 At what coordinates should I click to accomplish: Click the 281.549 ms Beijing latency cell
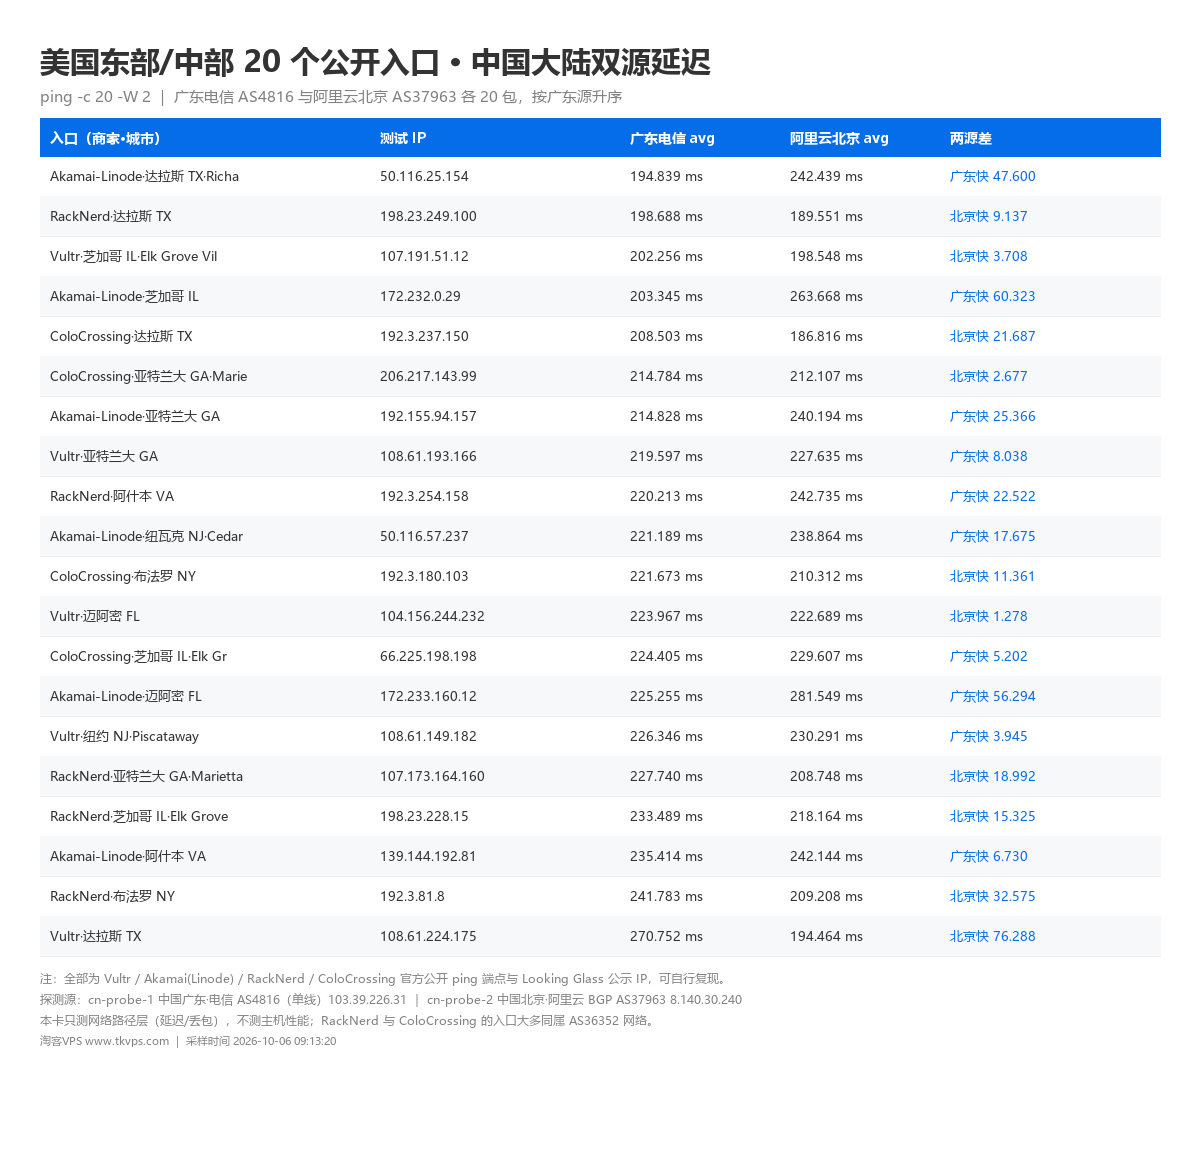(826, 696)
